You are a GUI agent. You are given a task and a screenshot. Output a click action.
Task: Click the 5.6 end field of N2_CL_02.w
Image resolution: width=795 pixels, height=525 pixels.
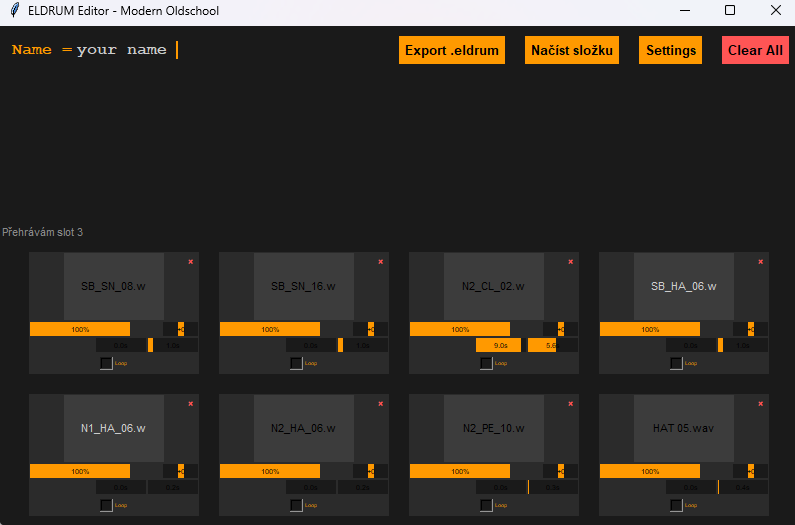click(x=553, y=345)
